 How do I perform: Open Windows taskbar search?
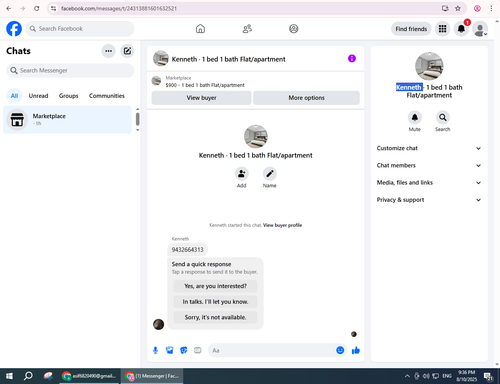28,376
